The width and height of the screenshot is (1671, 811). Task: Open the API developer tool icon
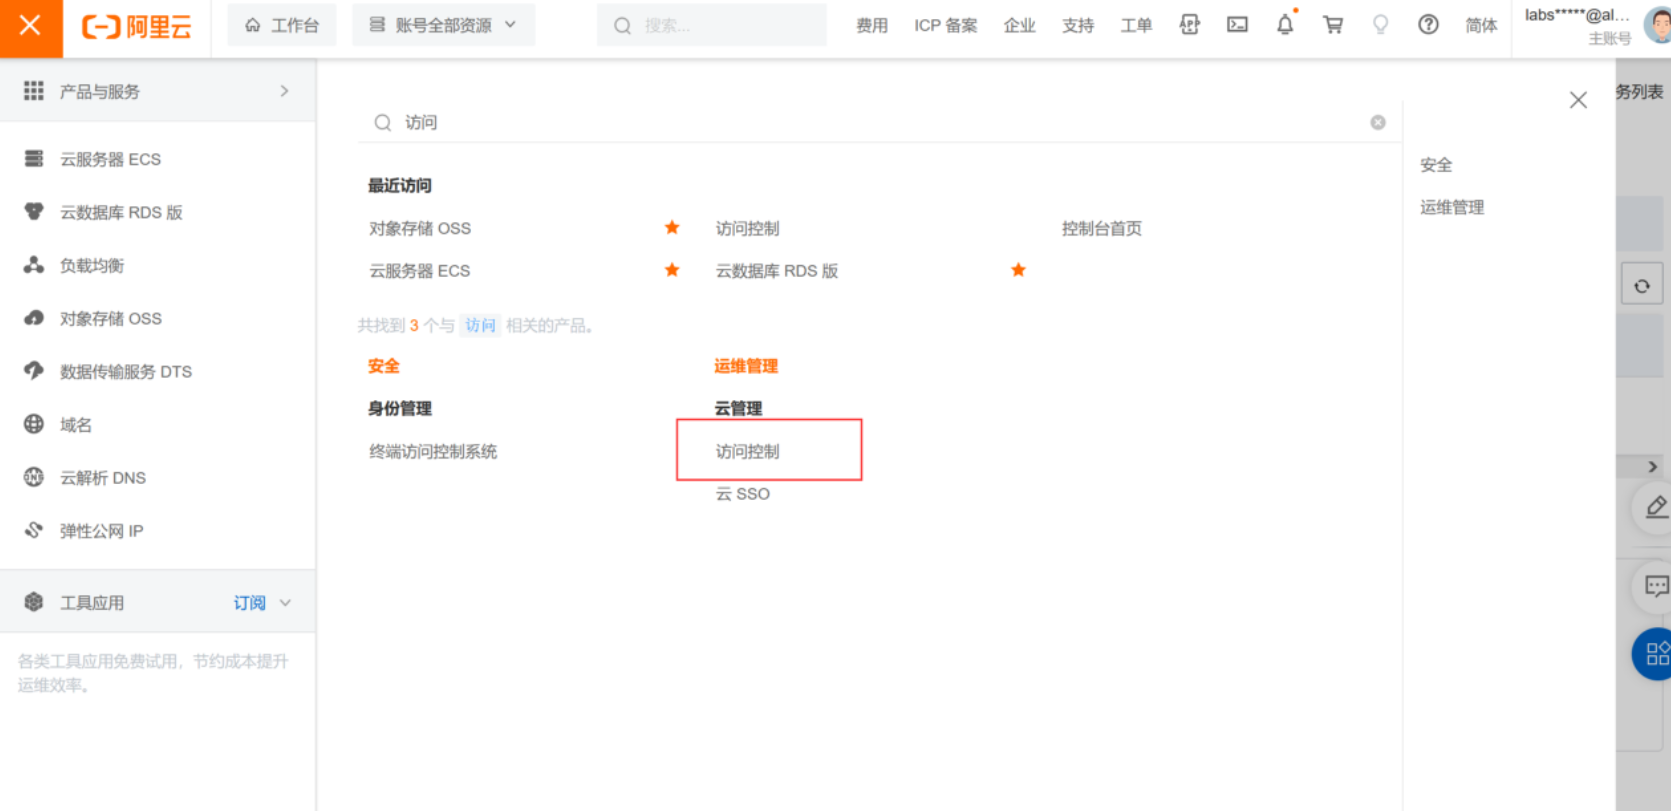click(x=1189, y=25)
